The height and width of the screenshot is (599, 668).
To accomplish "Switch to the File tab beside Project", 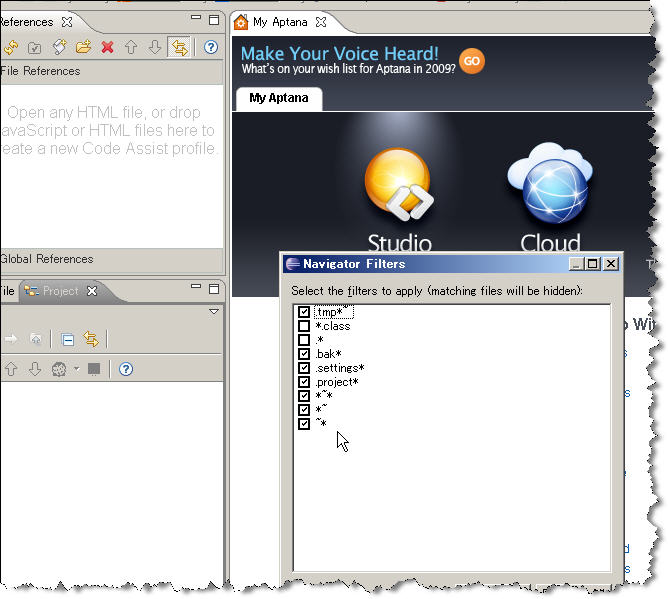I will click(x=8, y=291).
